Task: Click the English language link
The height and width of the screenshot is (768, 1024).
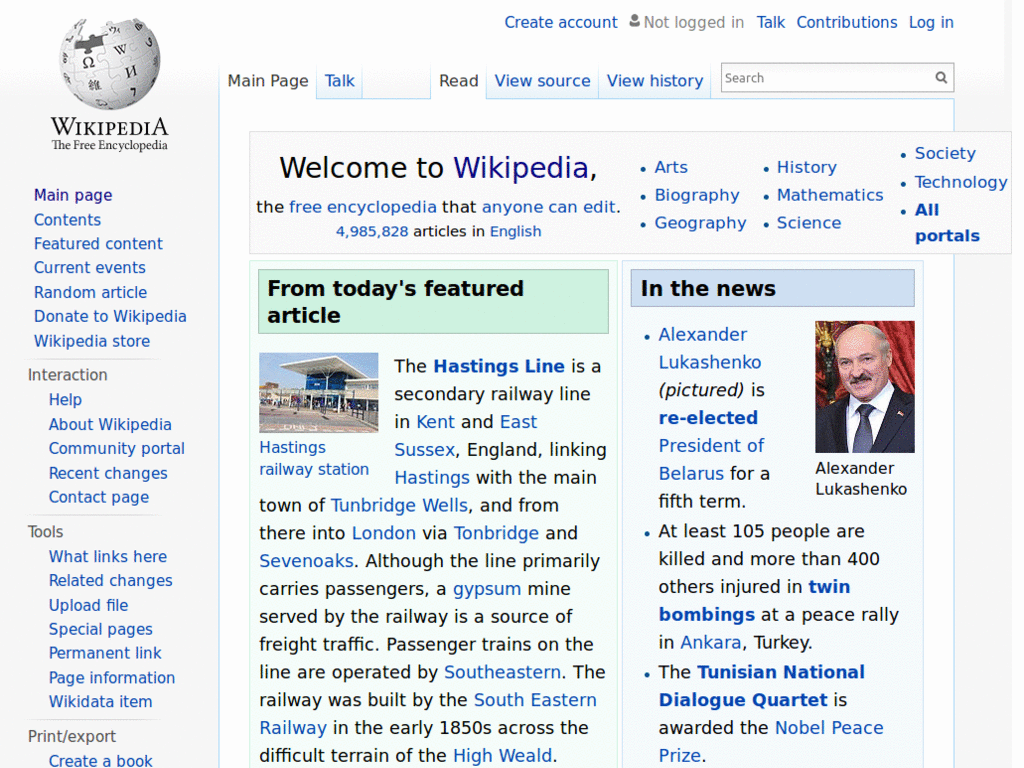Action: pos(515,232)
